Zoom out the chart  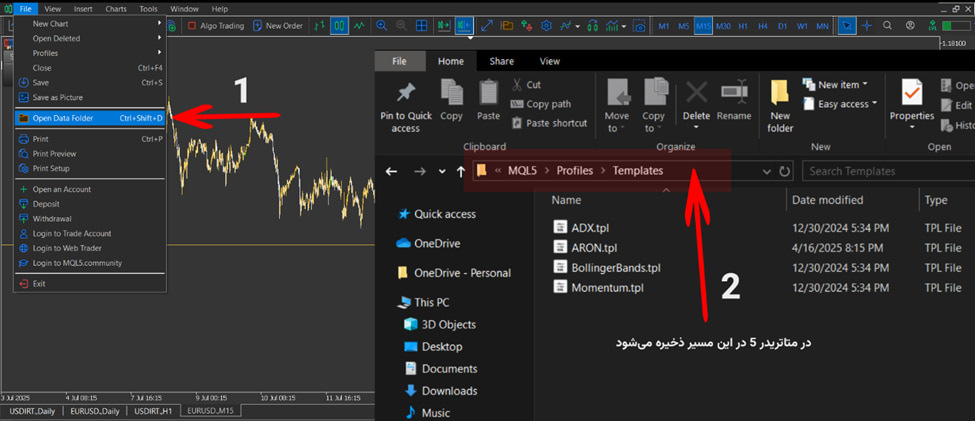[x=401, y=26]
